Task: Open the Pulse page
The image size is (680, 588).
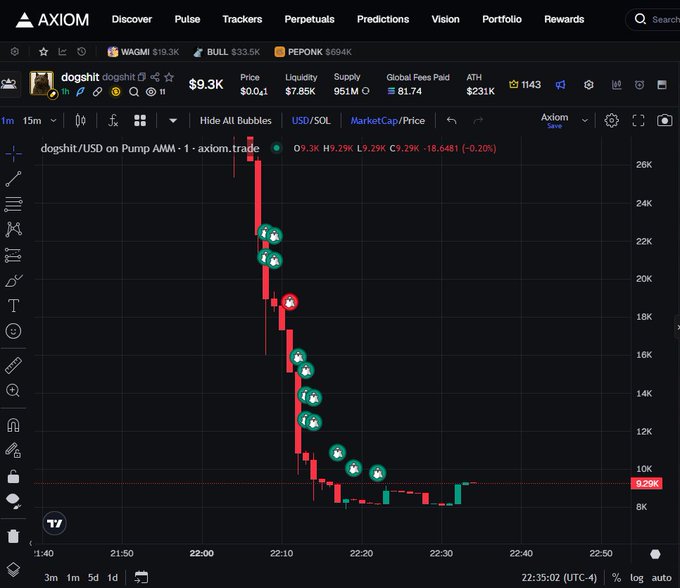Action: 187,20
